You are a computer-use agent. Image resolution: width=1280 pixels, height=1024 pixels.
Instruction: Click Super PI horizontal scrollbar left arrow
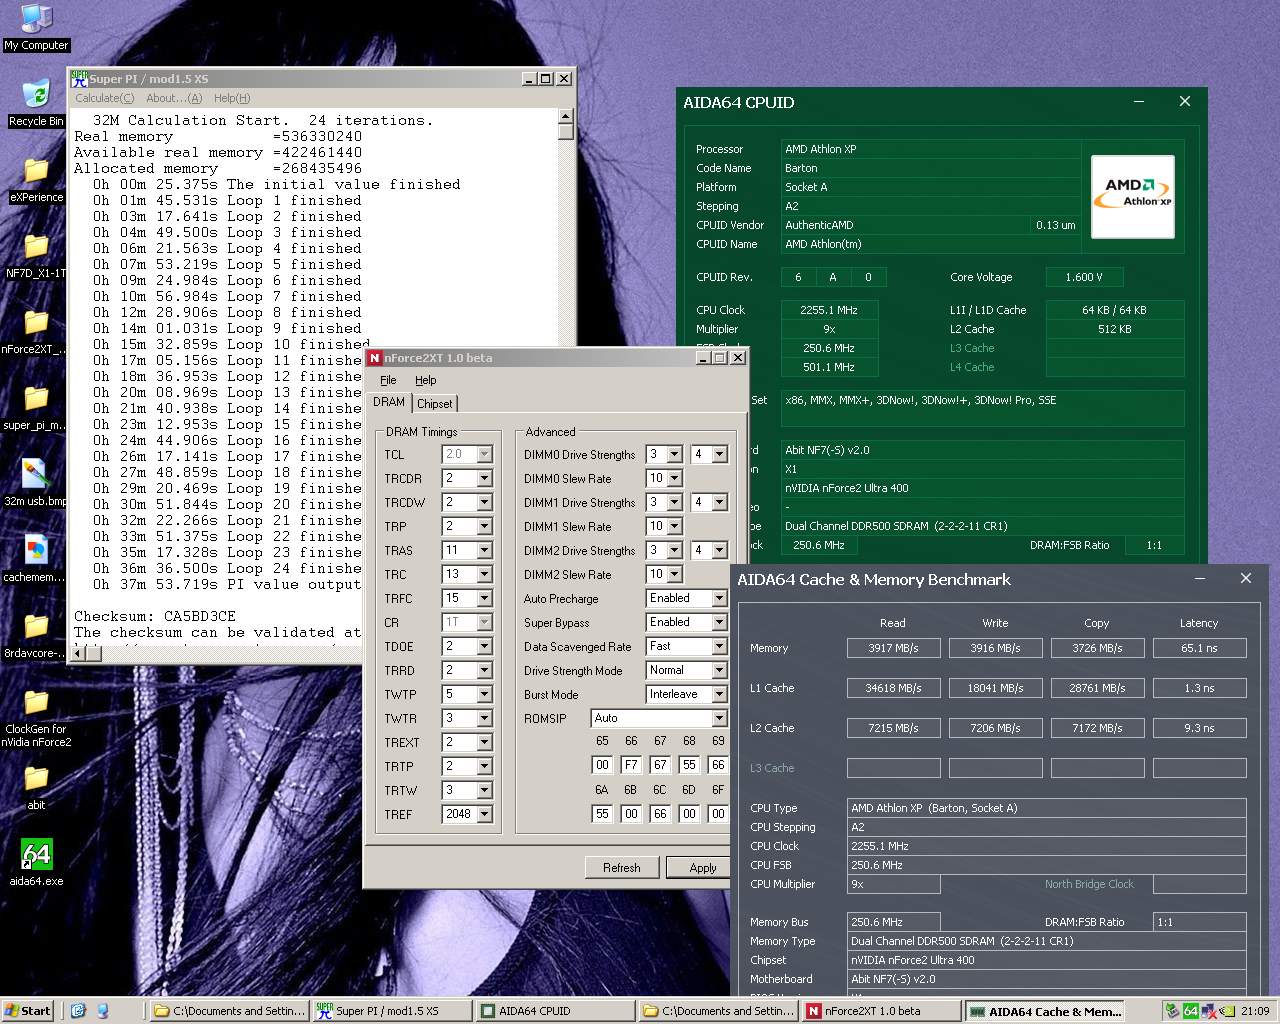(x=79, y=653)
